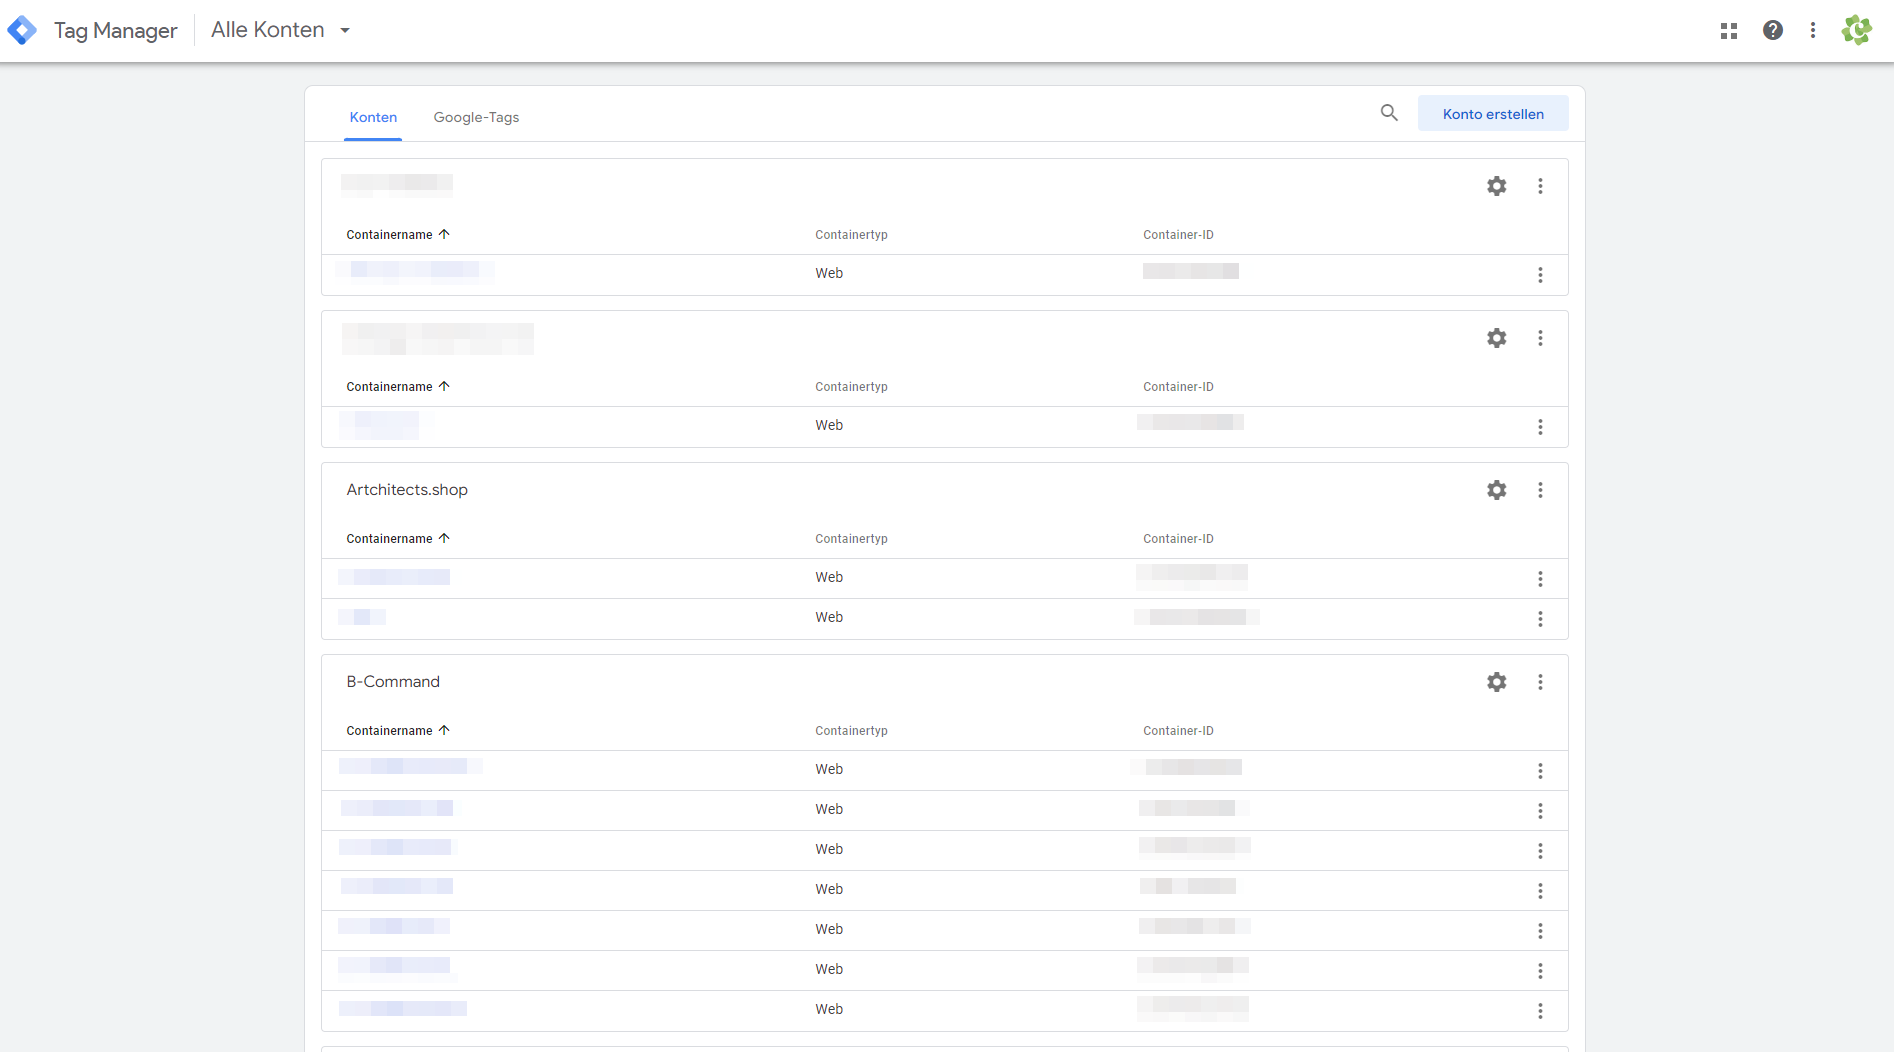Open first blurred container under Artchitects.shop
1894x1052 pixels.
(x=394, y=577)
